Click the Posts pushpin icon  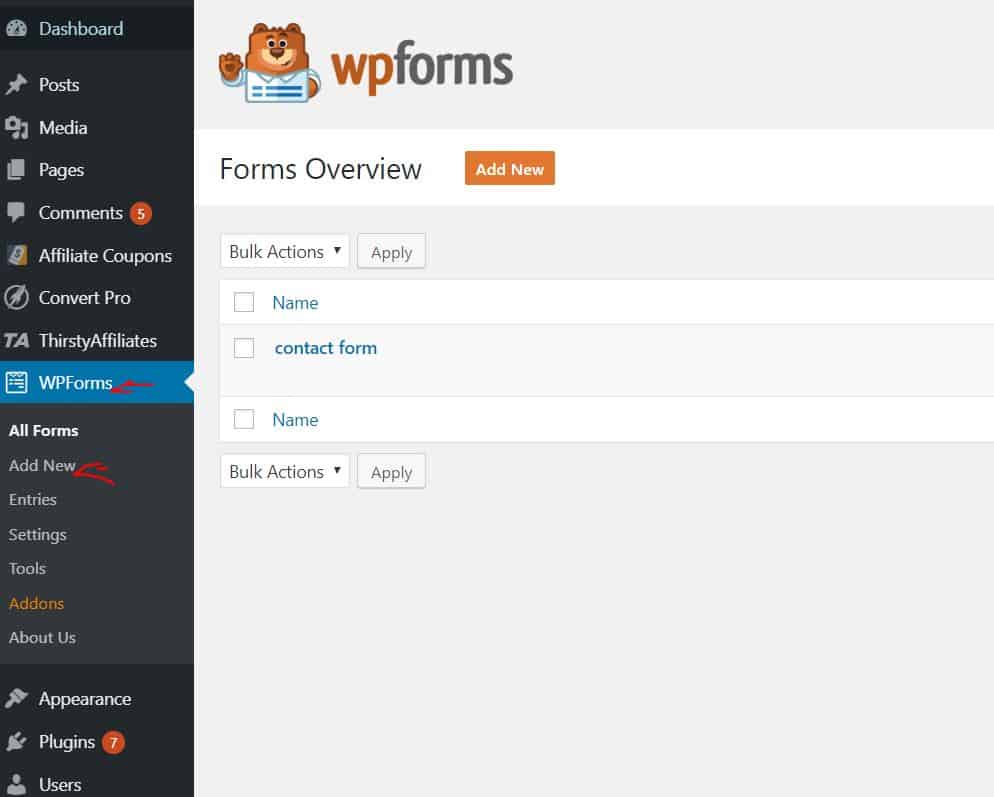pyautogui.click(x=16, y=84)
